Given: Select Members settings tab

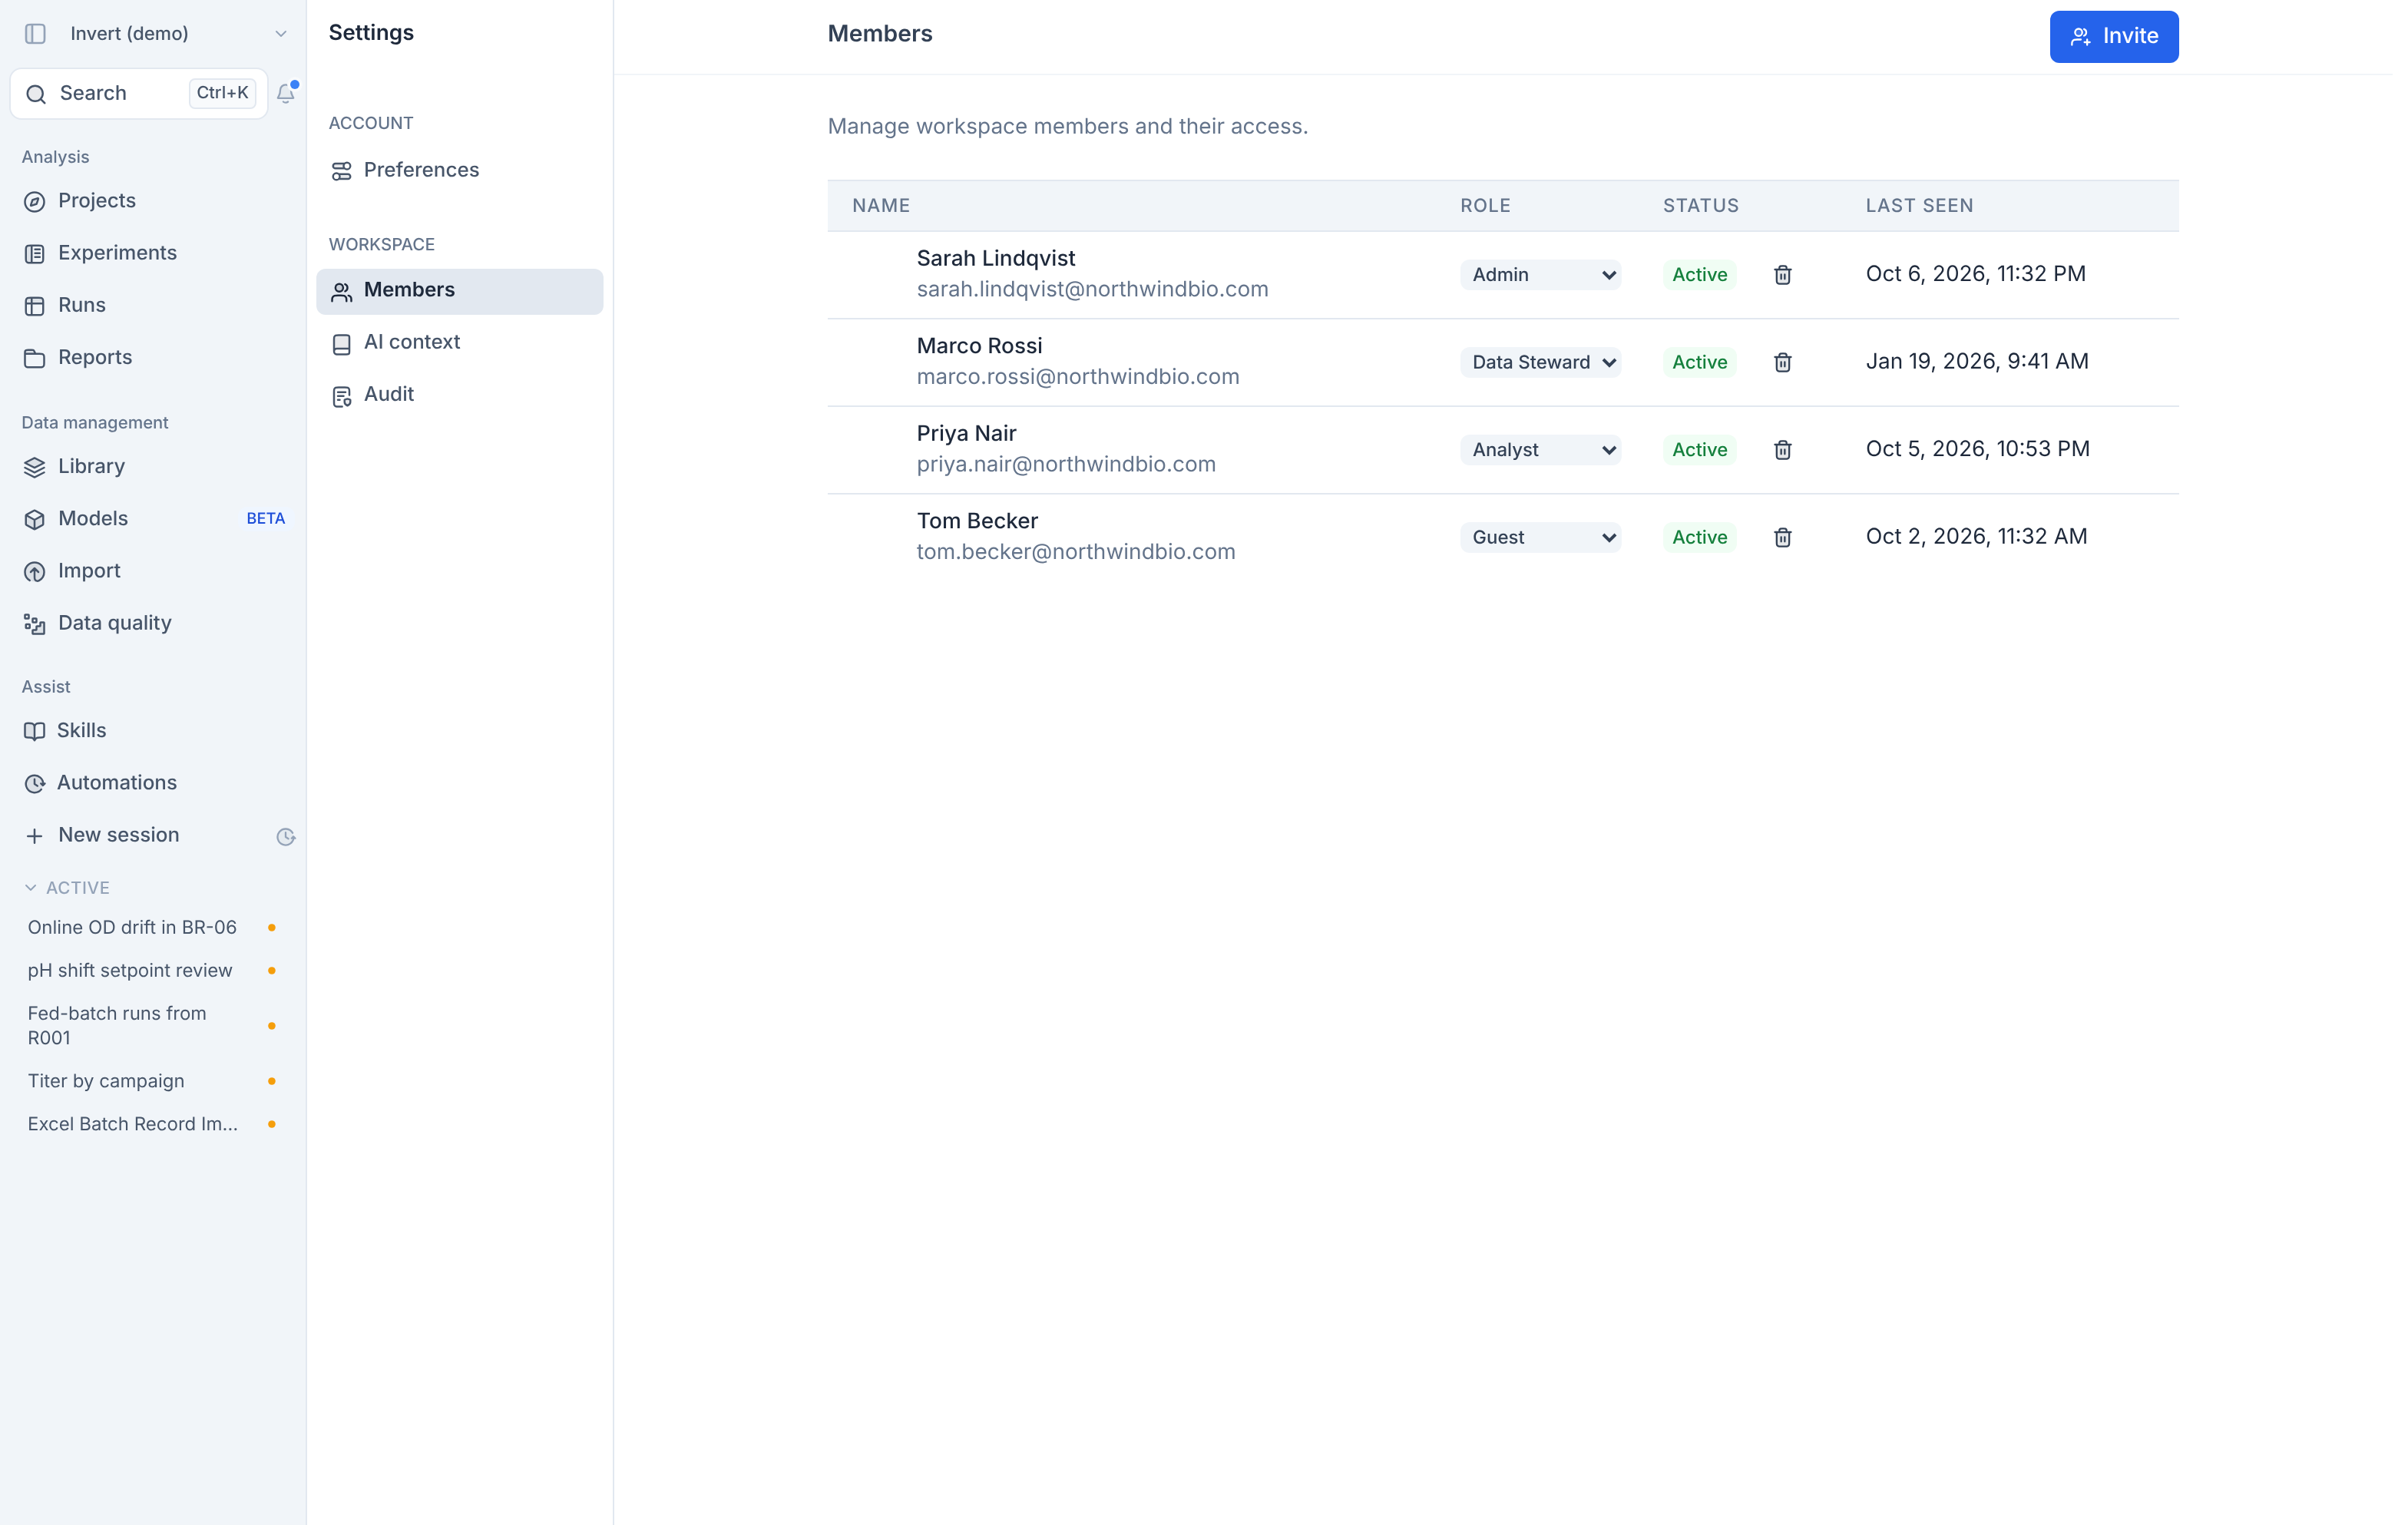Looking at the screenshot, I should pyautogui.click(x=460, y=291).
